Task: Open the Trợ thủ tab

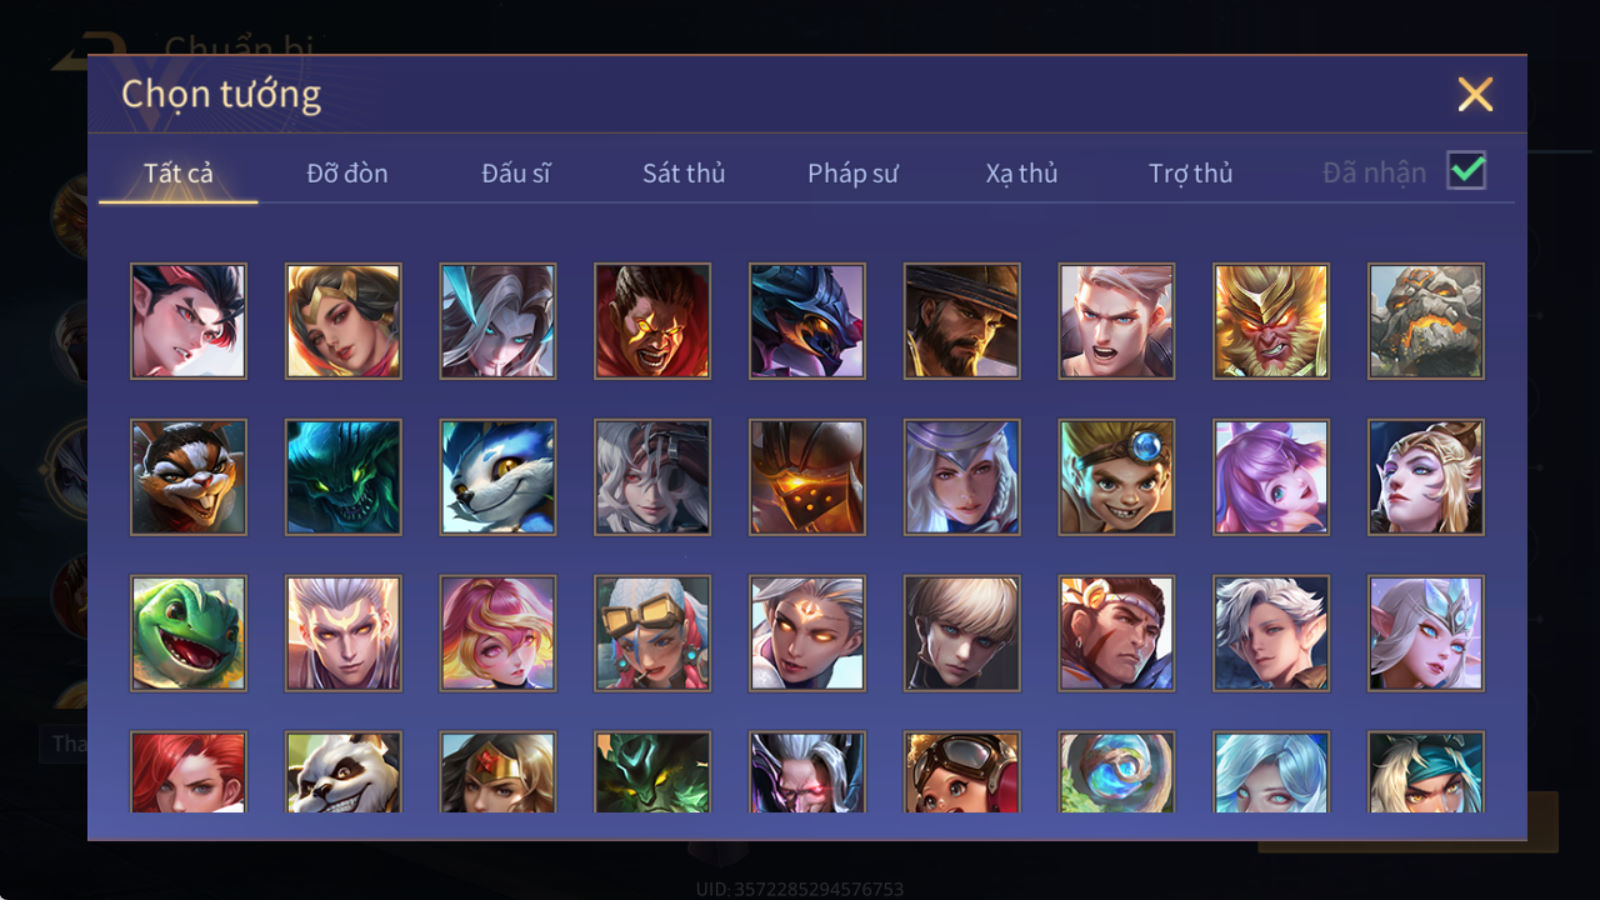Action: 1190,173
